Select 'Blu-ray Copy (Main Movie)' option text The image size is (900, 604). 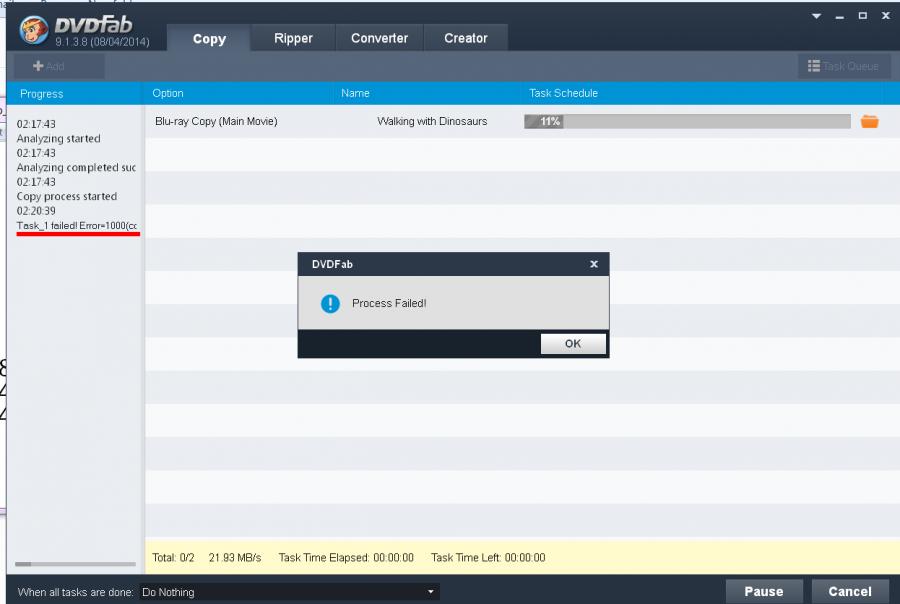pos(216,121)
